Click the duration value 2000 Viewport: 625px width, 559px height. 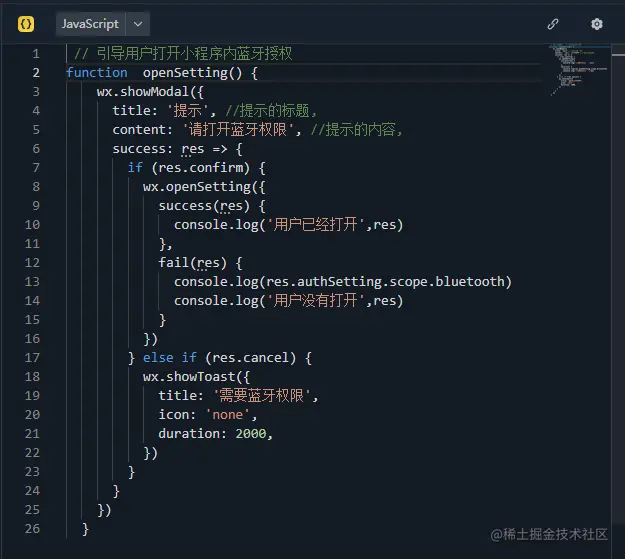click(x=251, y=433)
